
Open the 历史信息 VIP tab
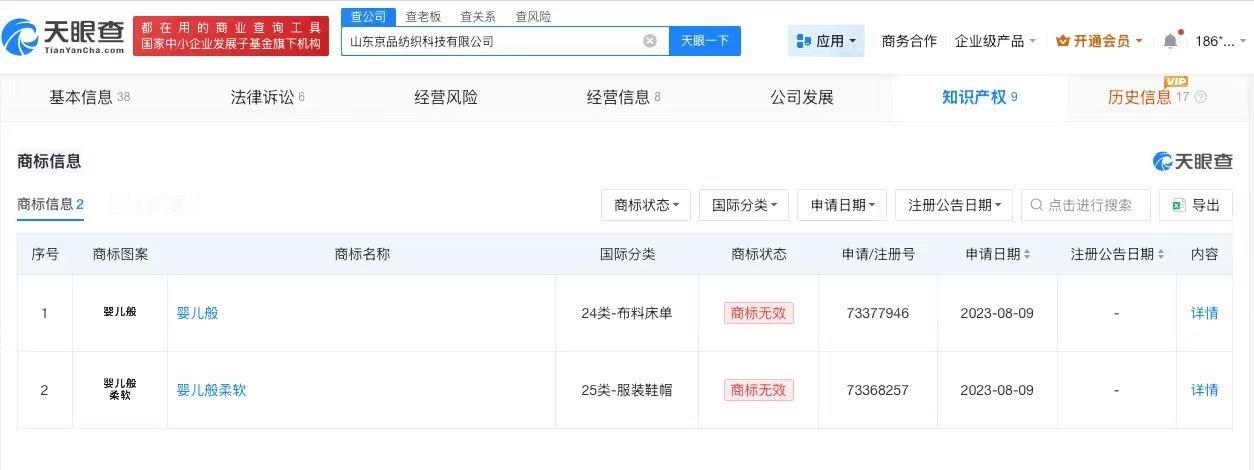[x=1157, y=98]
